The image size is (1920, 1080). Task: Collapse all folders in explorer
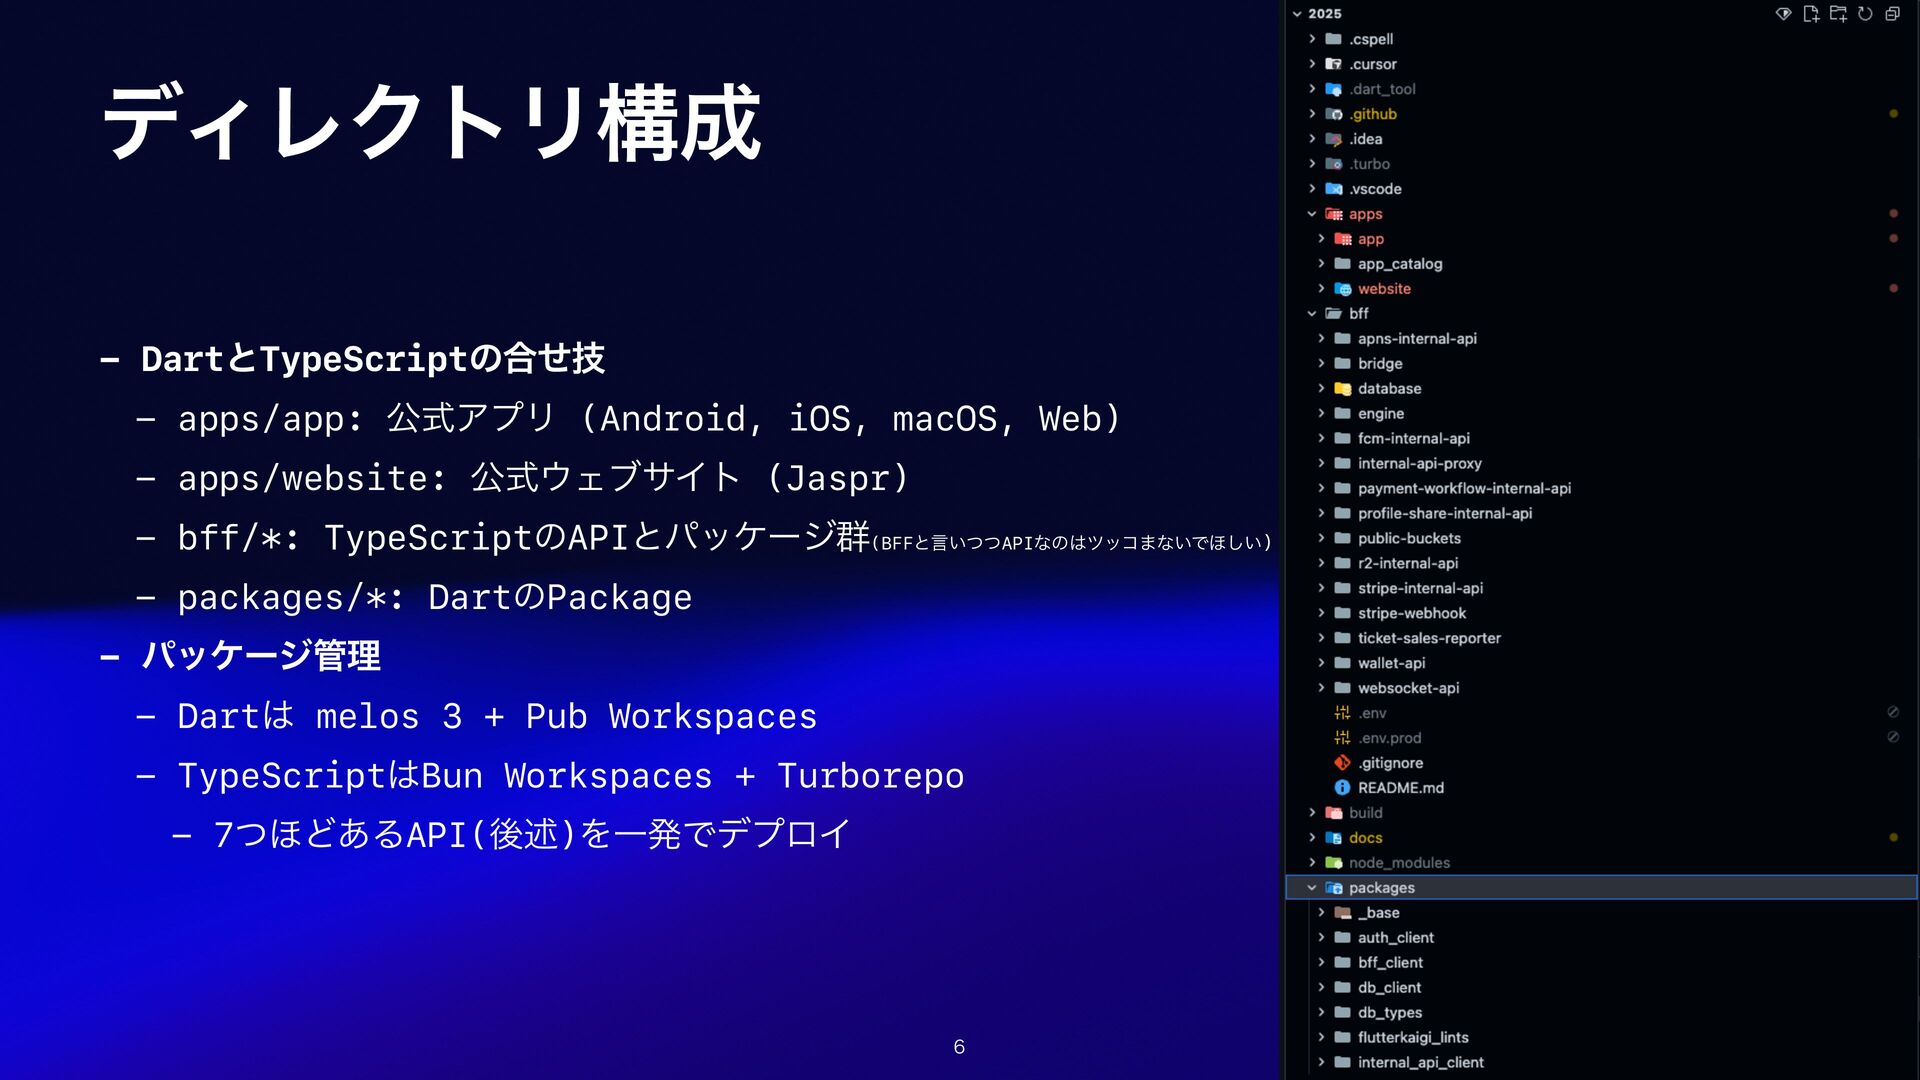click(1892, 13)
